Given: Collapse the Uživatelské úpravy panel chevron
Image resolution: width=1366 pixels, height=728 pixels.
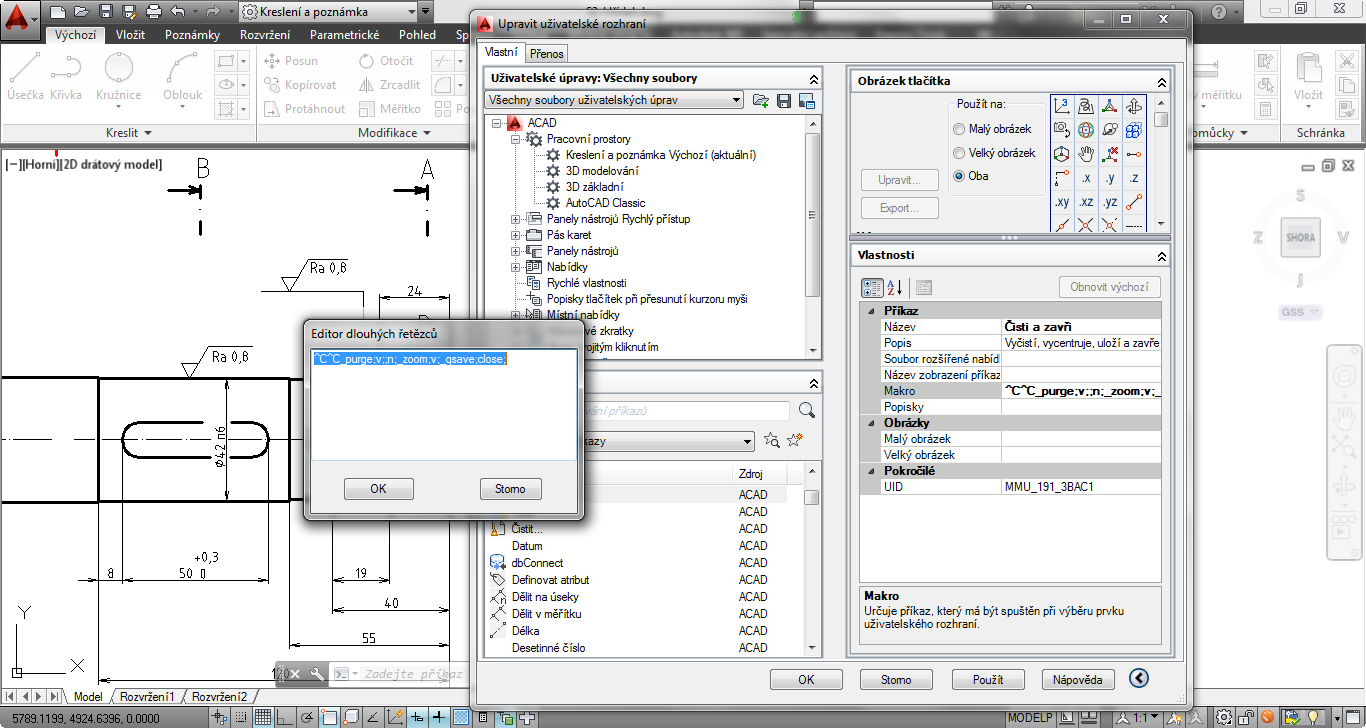Looking at the screenshot, I should (813, 78).
